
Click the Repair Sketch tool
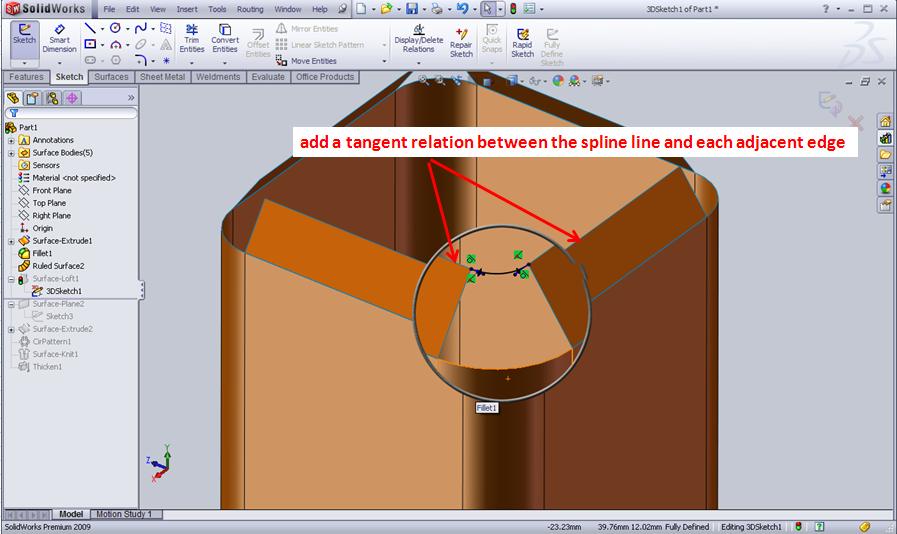pos(461,43)
